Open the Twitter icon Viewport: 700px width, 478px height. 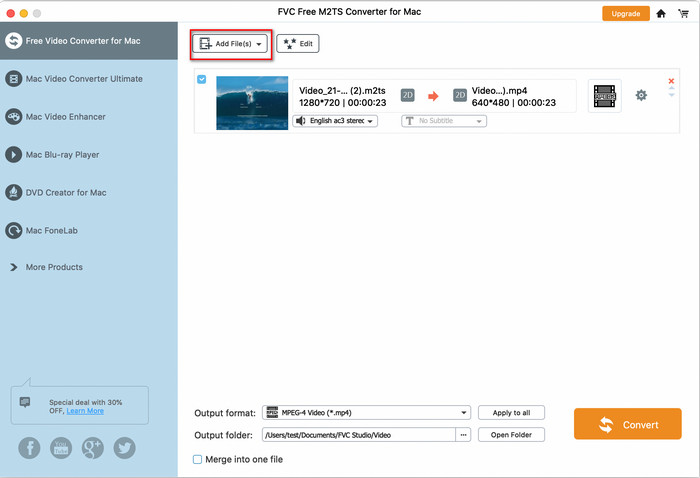[x=125, y=448]
